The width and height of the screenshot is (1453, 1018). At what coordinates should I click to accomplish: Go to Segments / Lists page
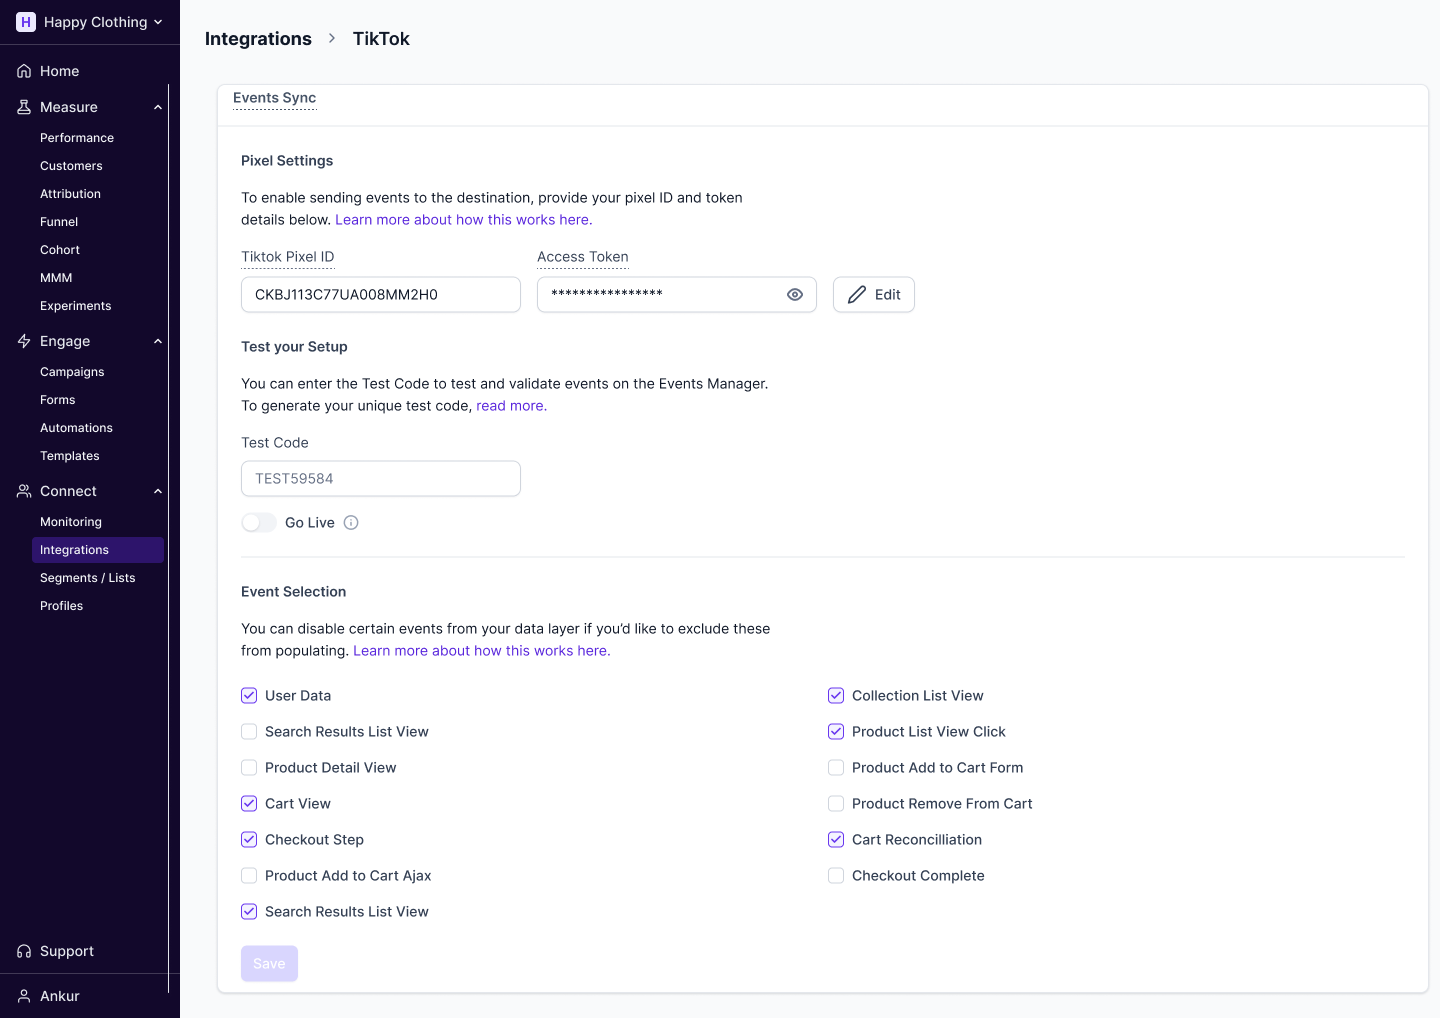coord(87,578)
